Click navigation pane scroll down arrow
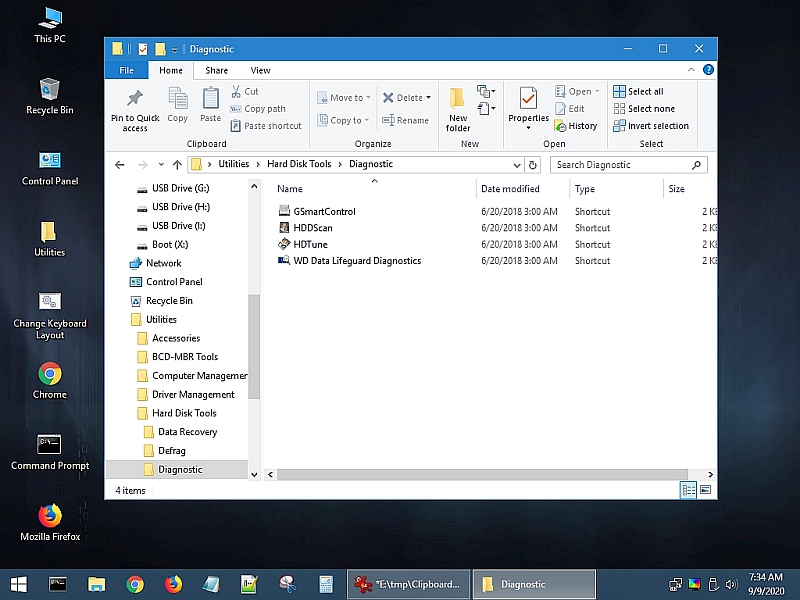The image size is (800, 600). (x=254, y=474)
